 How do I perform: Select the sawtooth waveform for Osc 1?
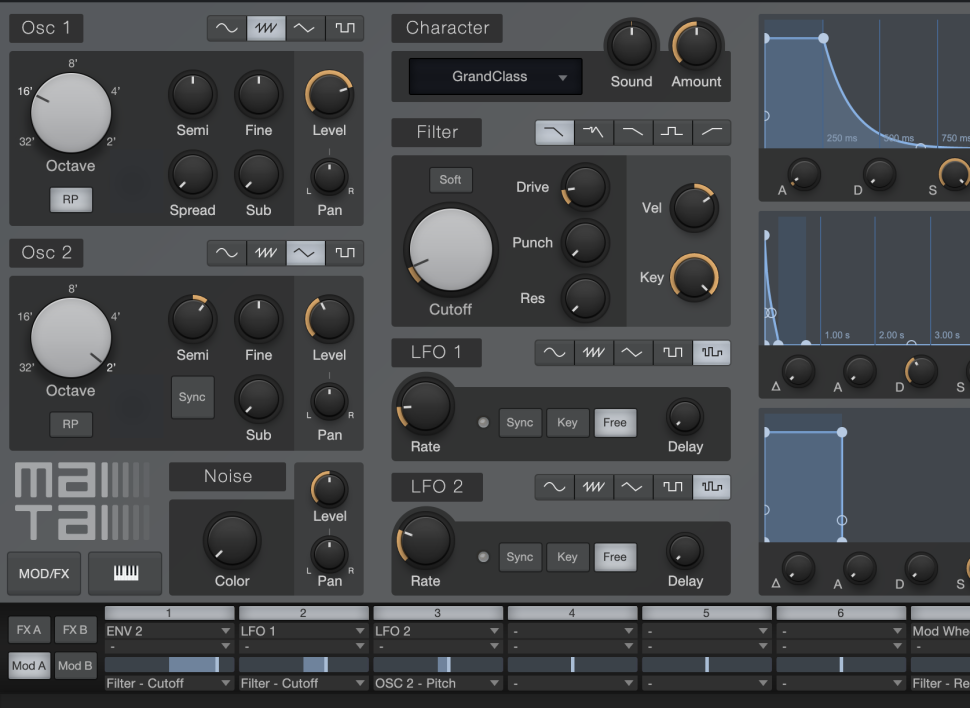266,28
